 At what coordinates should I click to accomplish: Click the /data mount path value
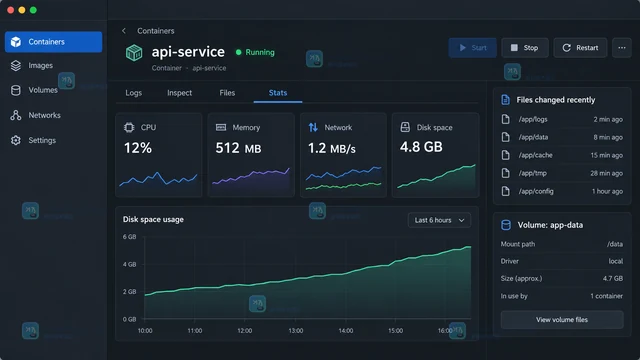615,244
